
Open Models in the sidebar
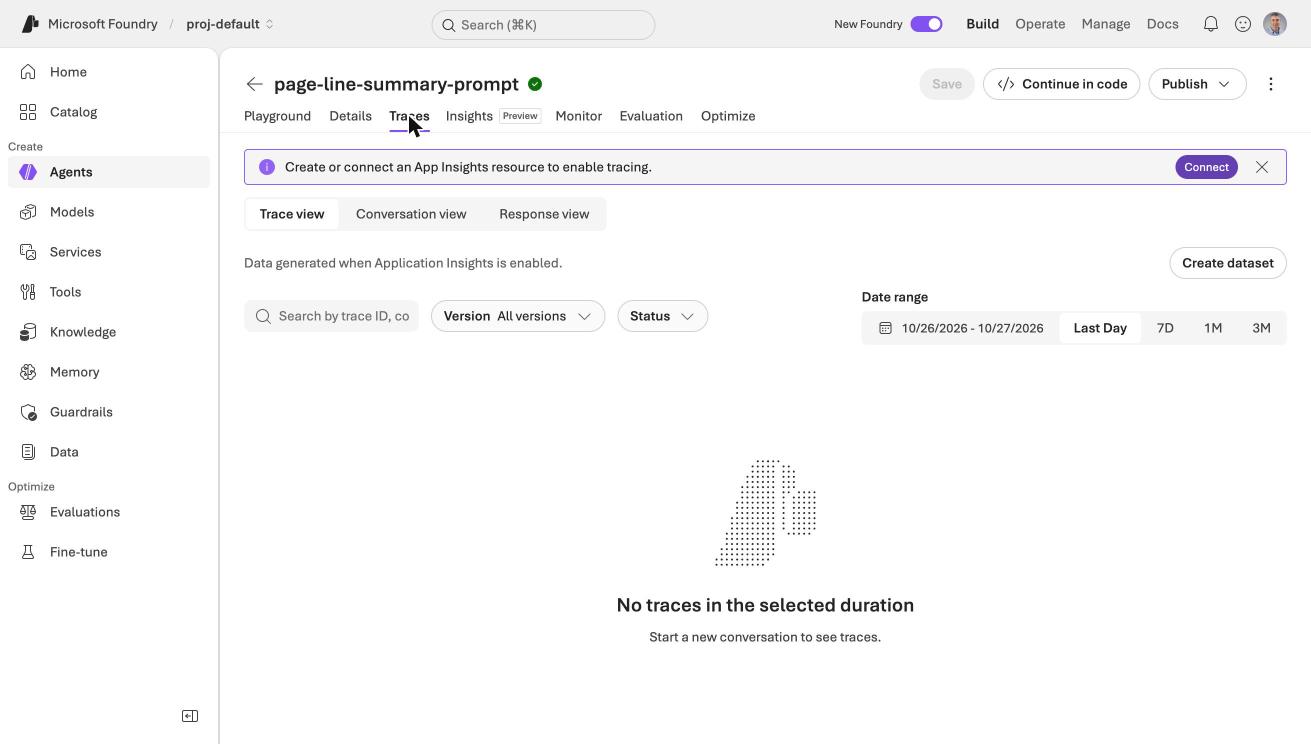coord(109,212)
